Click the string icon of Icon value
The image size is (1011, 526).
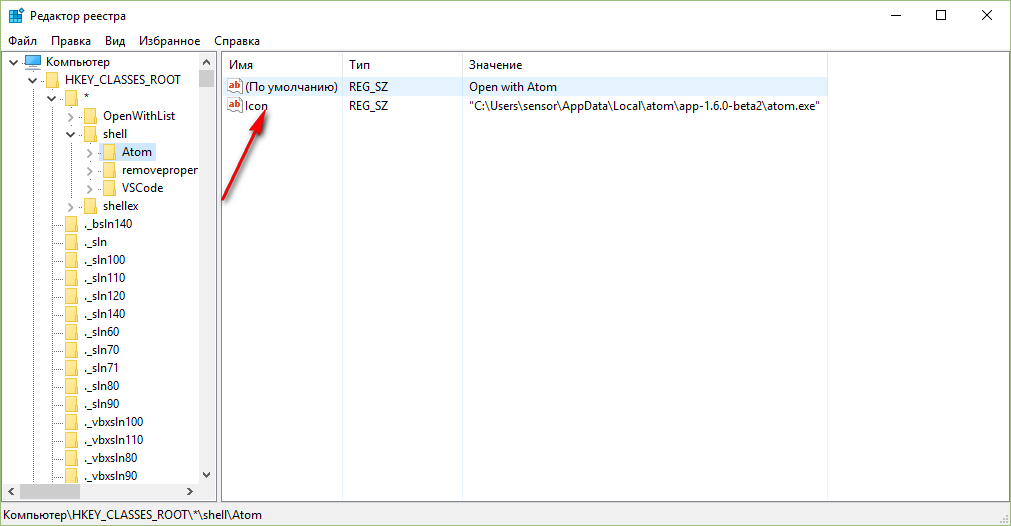click(x=235, y=105)
